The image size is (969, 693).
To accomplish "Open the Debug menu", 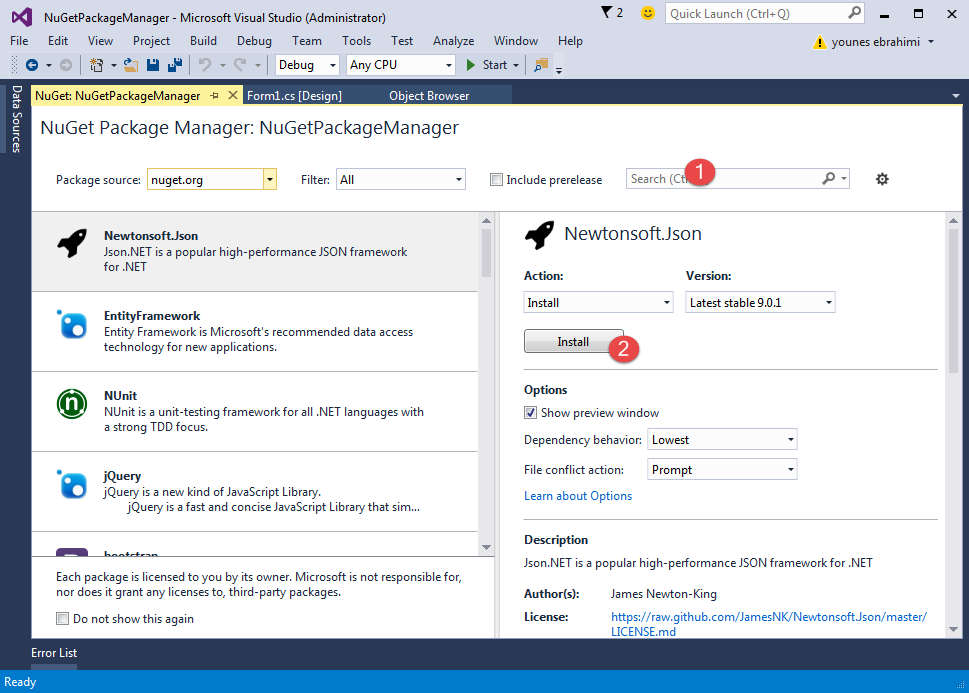I will 253,41.
